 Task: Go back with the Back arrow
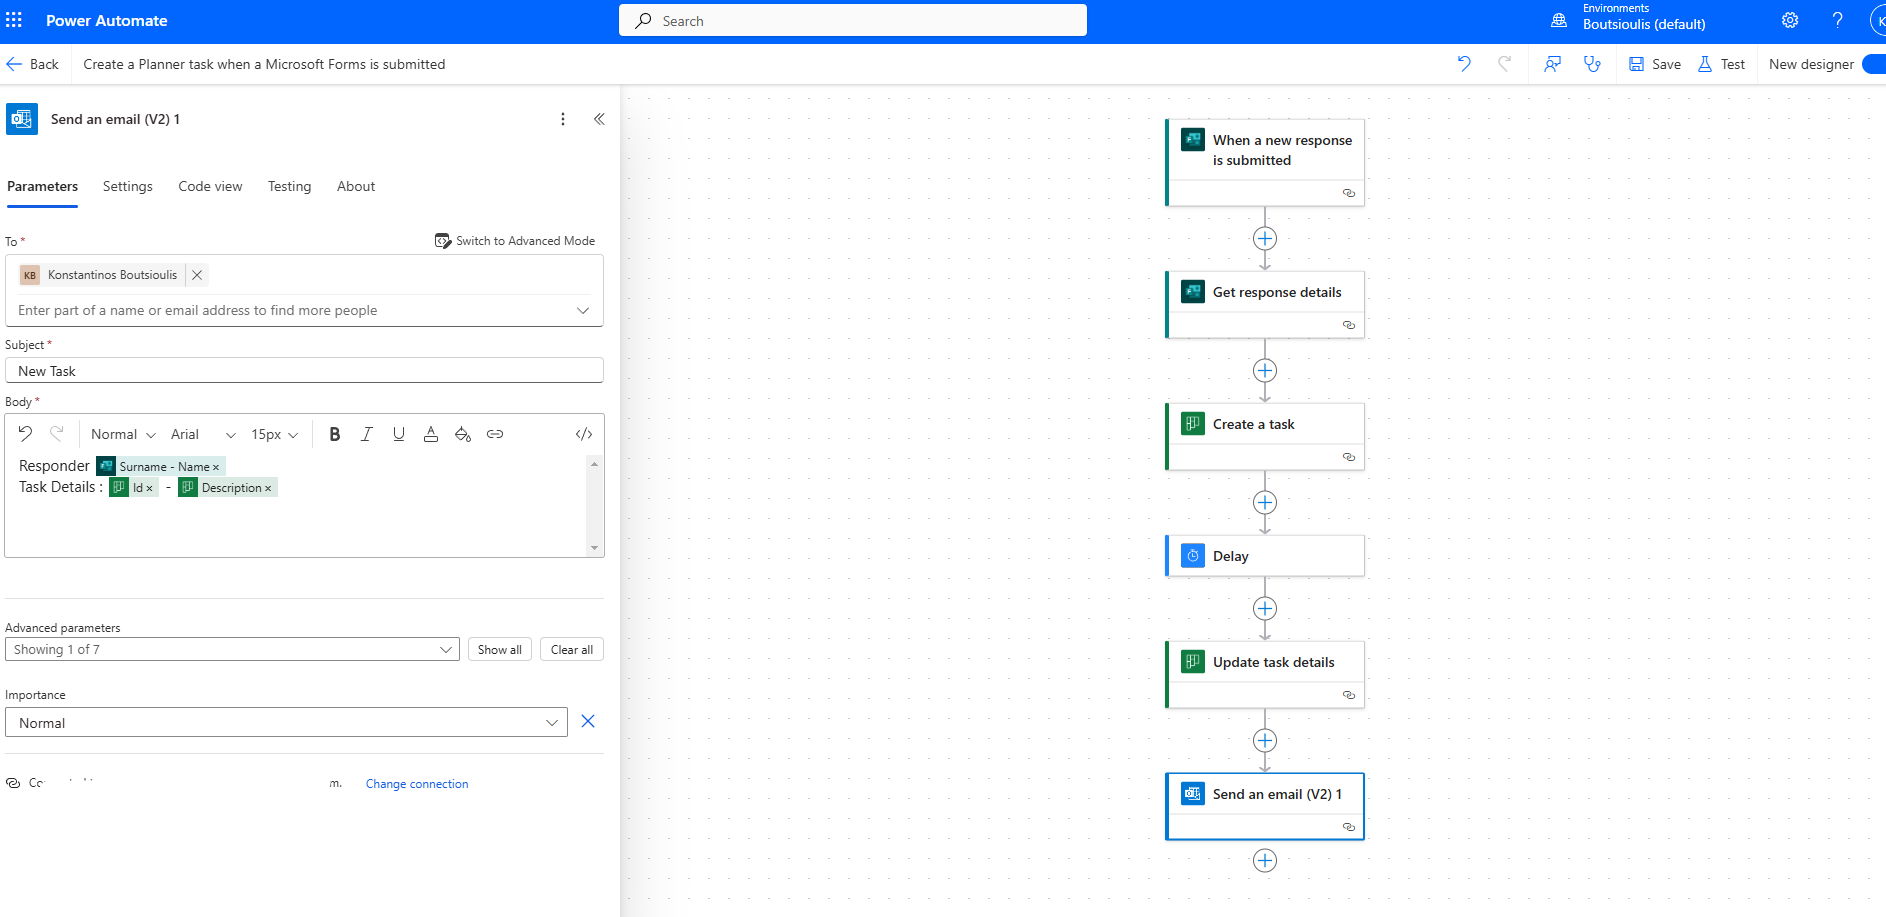click(32, 64)
